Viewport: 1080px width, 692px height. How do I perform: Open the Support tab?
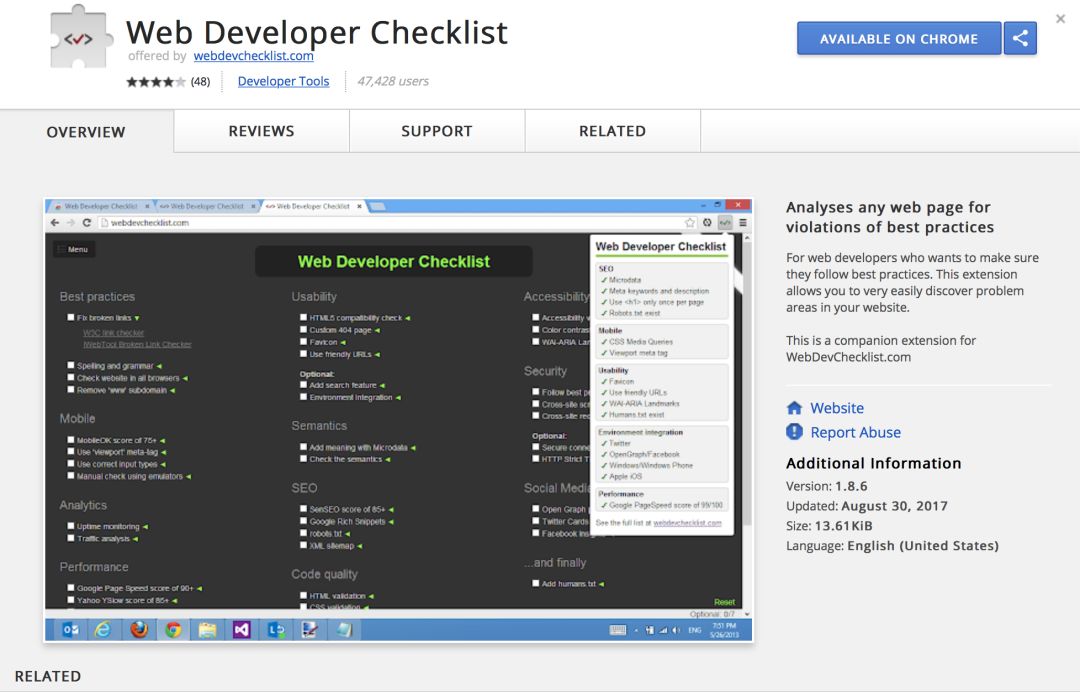click(x=437, y=131)
